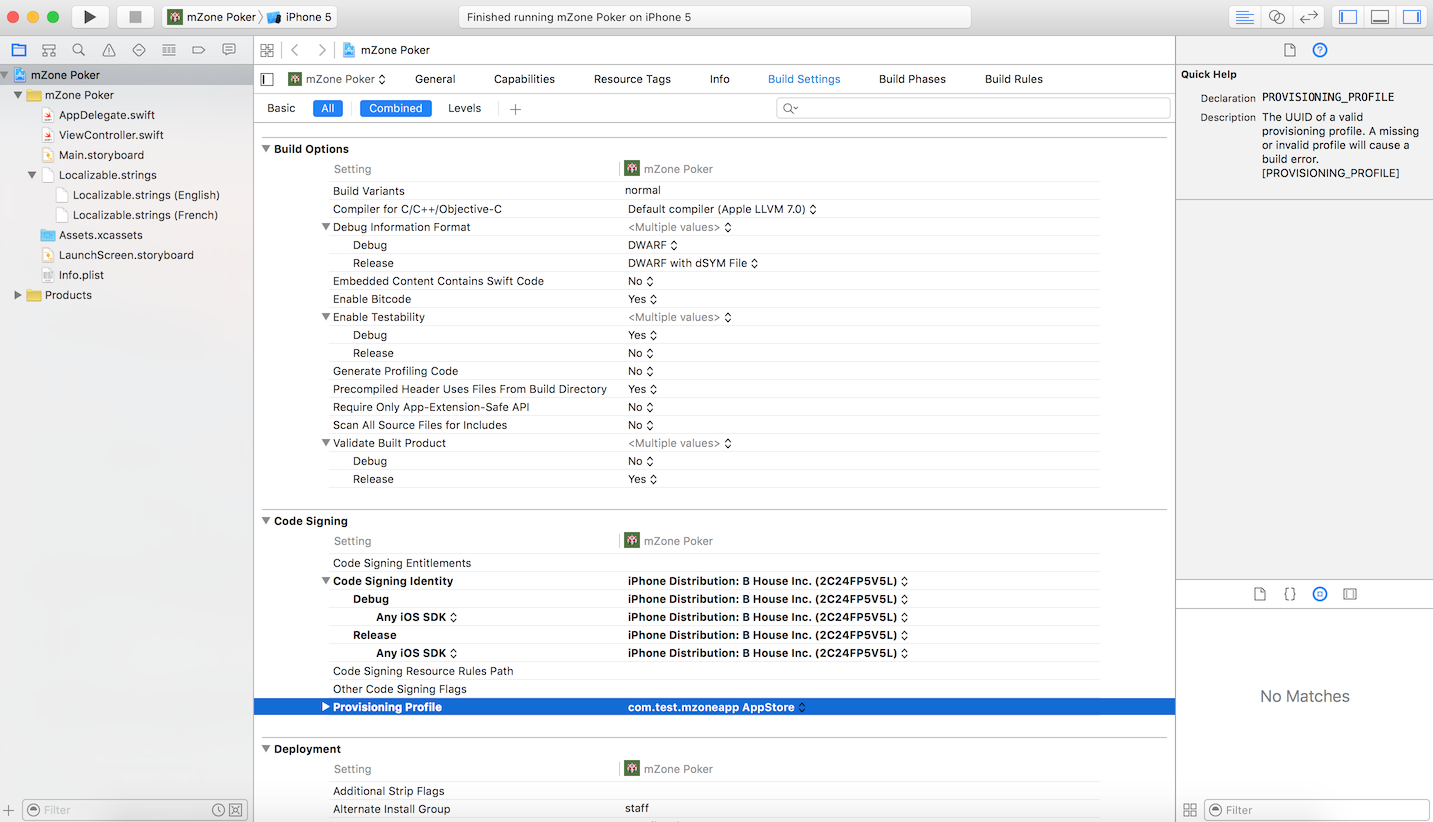The height and width of the screenshot is (822, 1433).
Task: Expand the Provisioning Profile row
Action: 326,707
